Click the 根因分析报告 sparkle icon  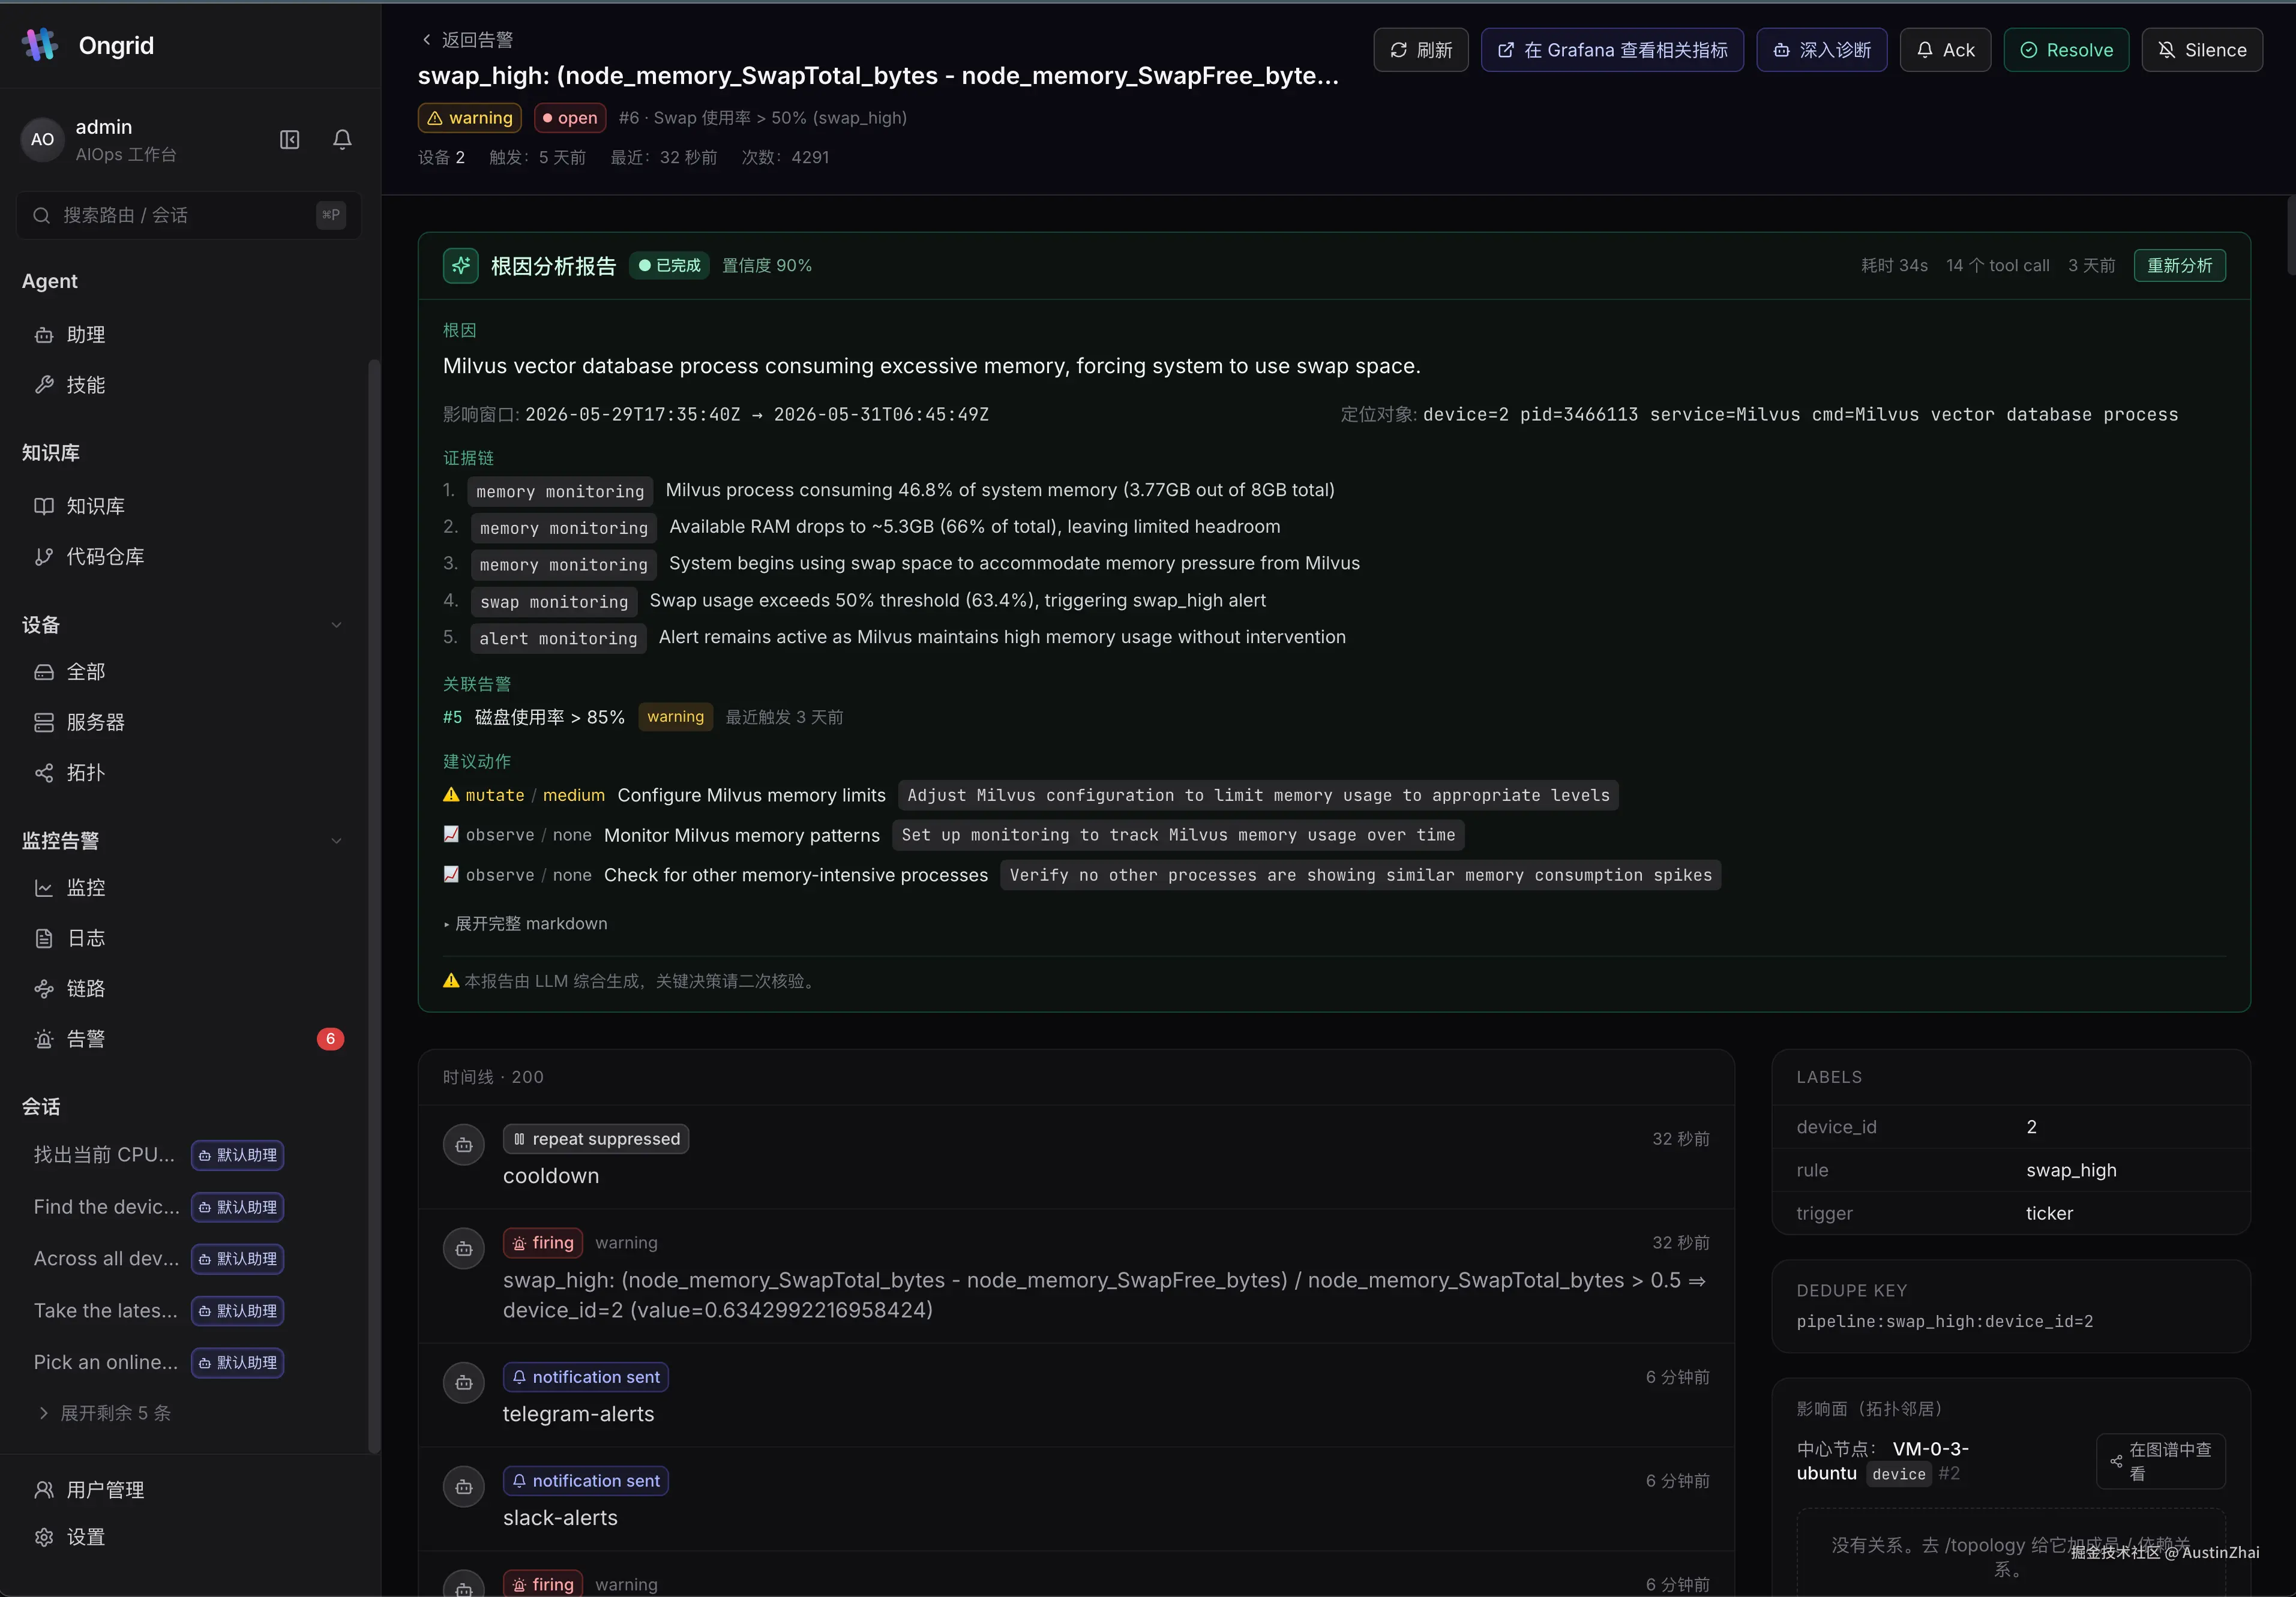(460, 266)
